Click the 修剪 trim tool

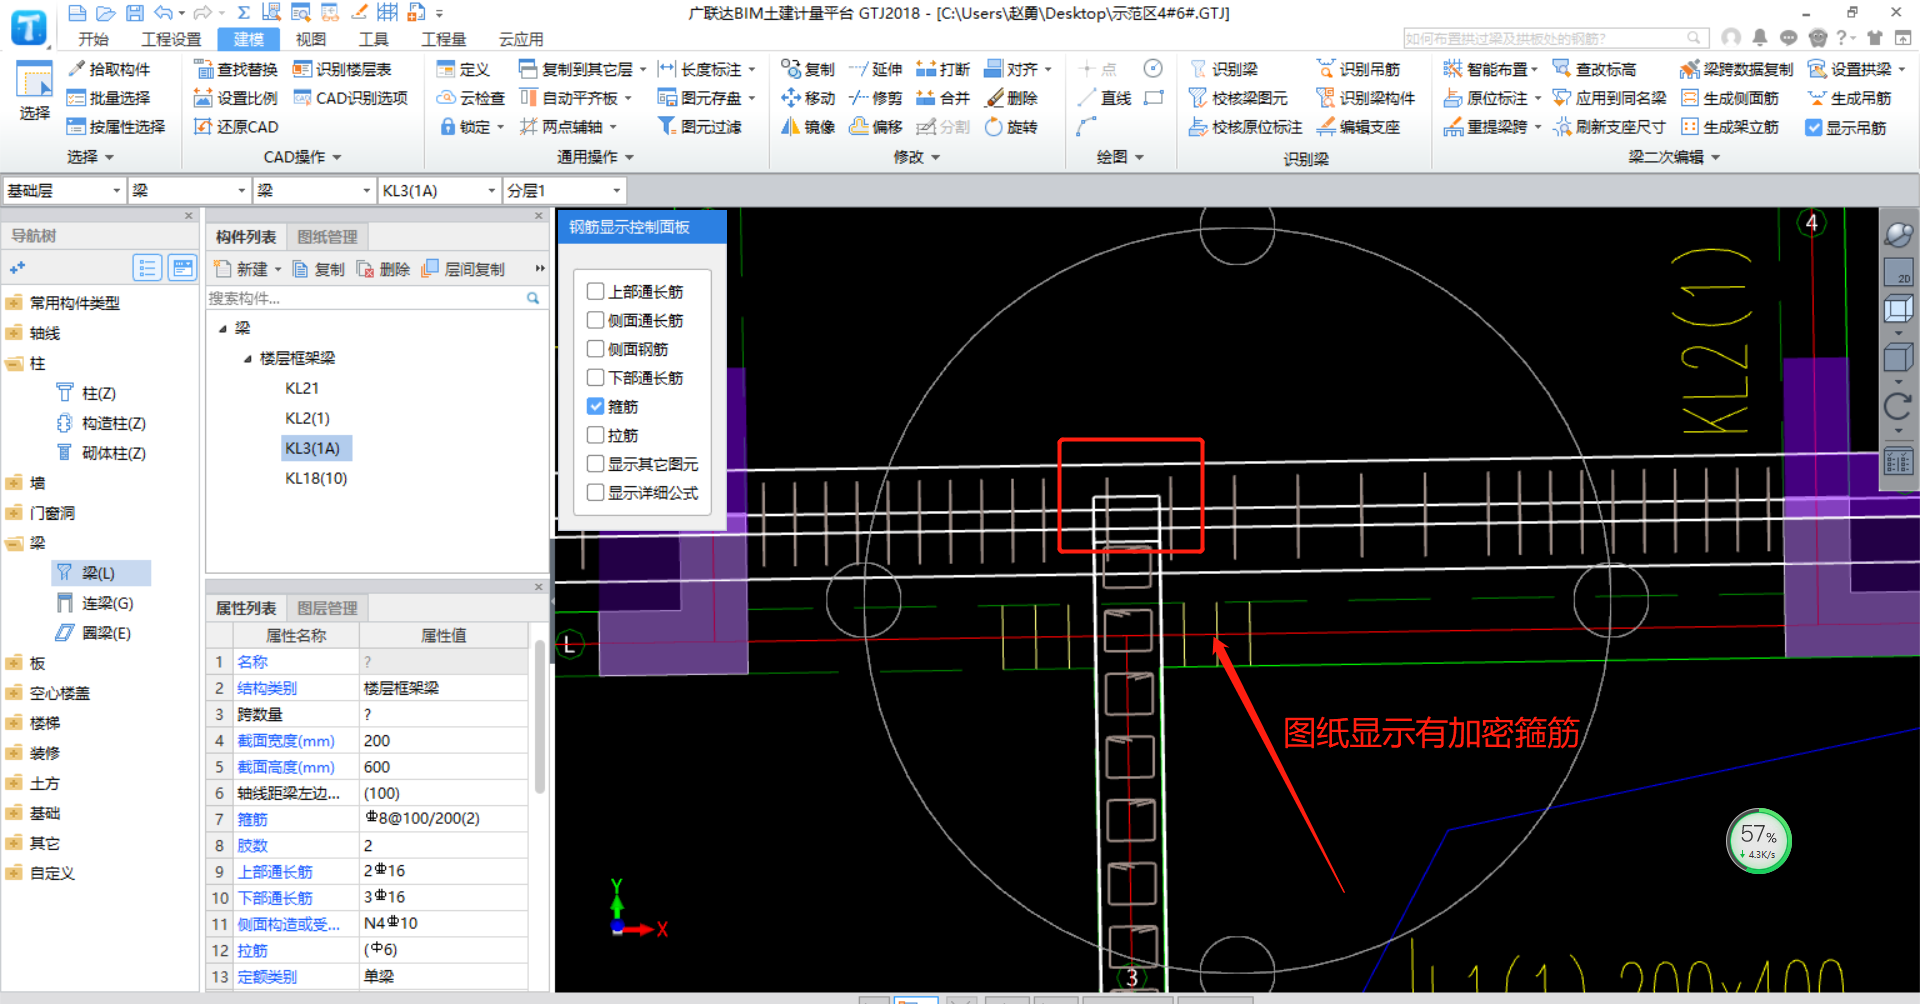(876, 98)
